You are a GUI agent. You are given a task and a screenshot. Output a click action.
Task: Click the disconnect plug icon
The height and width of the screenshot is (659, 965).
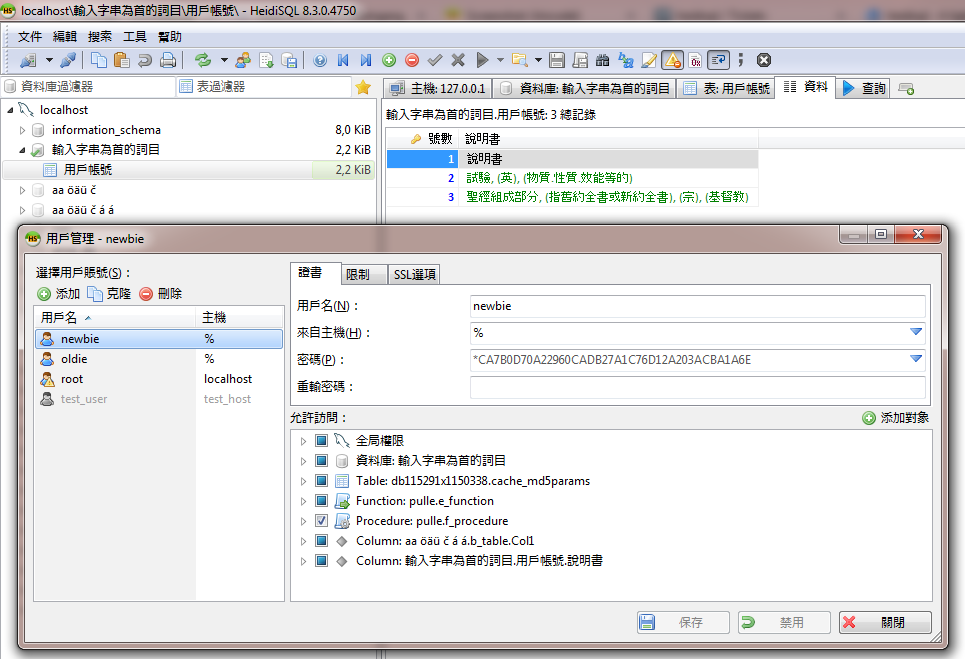click(68, 60)
